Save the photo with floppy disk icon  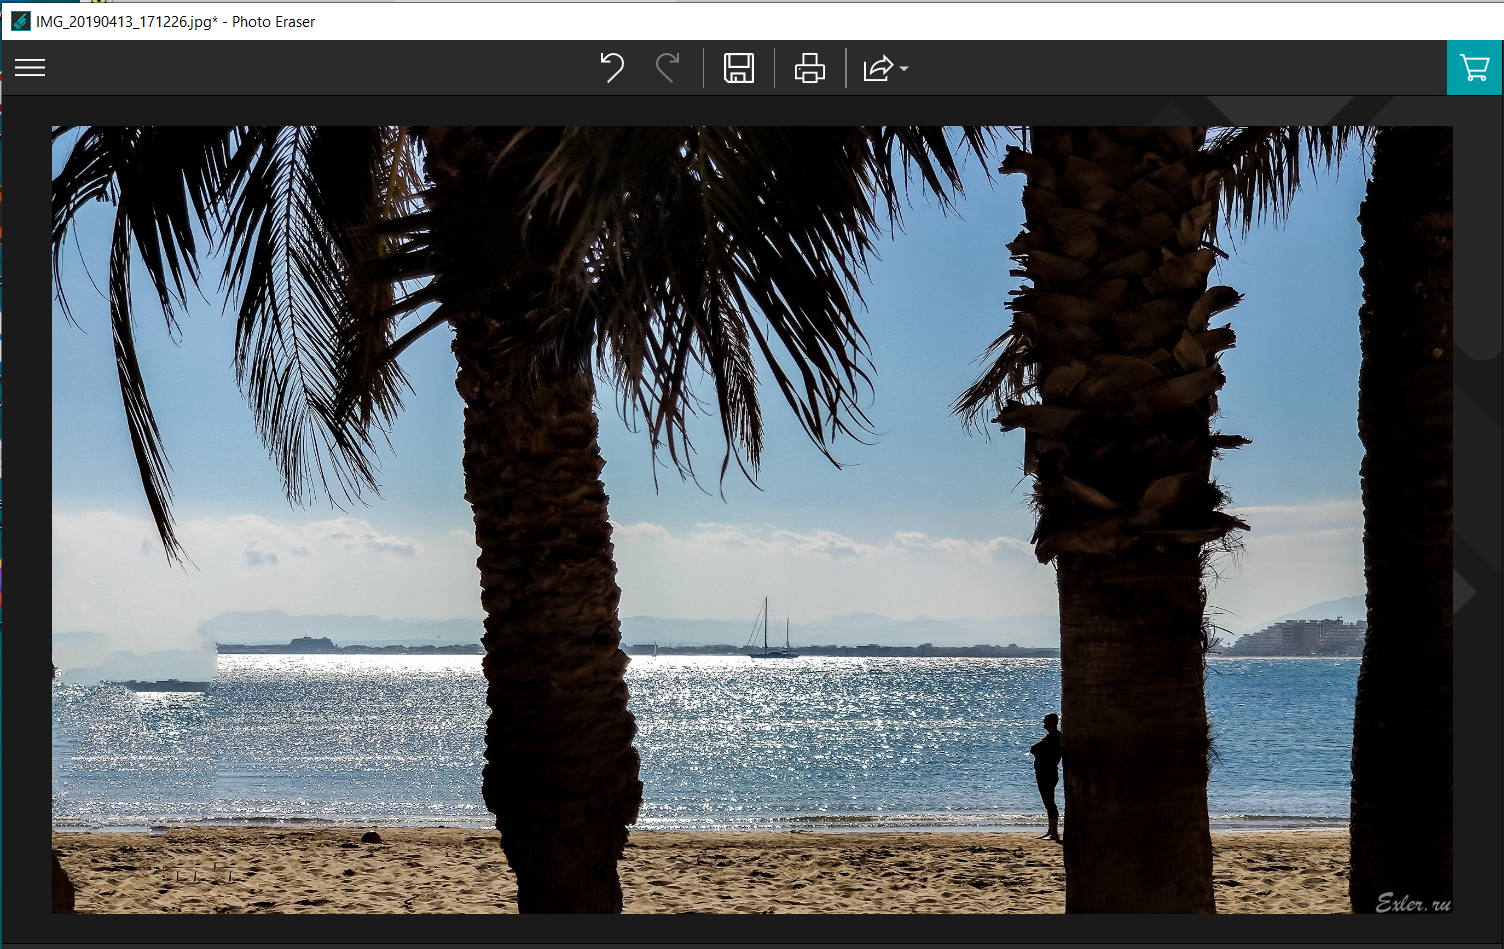(x=739, y=68)
